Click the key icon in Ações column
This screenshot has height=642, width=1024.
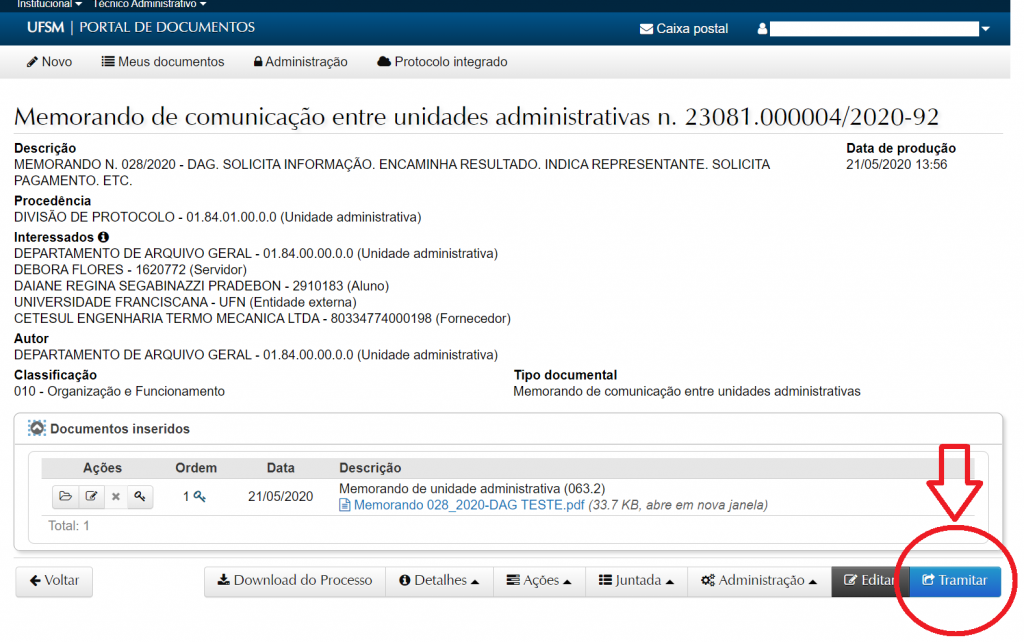(x=140, y=496)
